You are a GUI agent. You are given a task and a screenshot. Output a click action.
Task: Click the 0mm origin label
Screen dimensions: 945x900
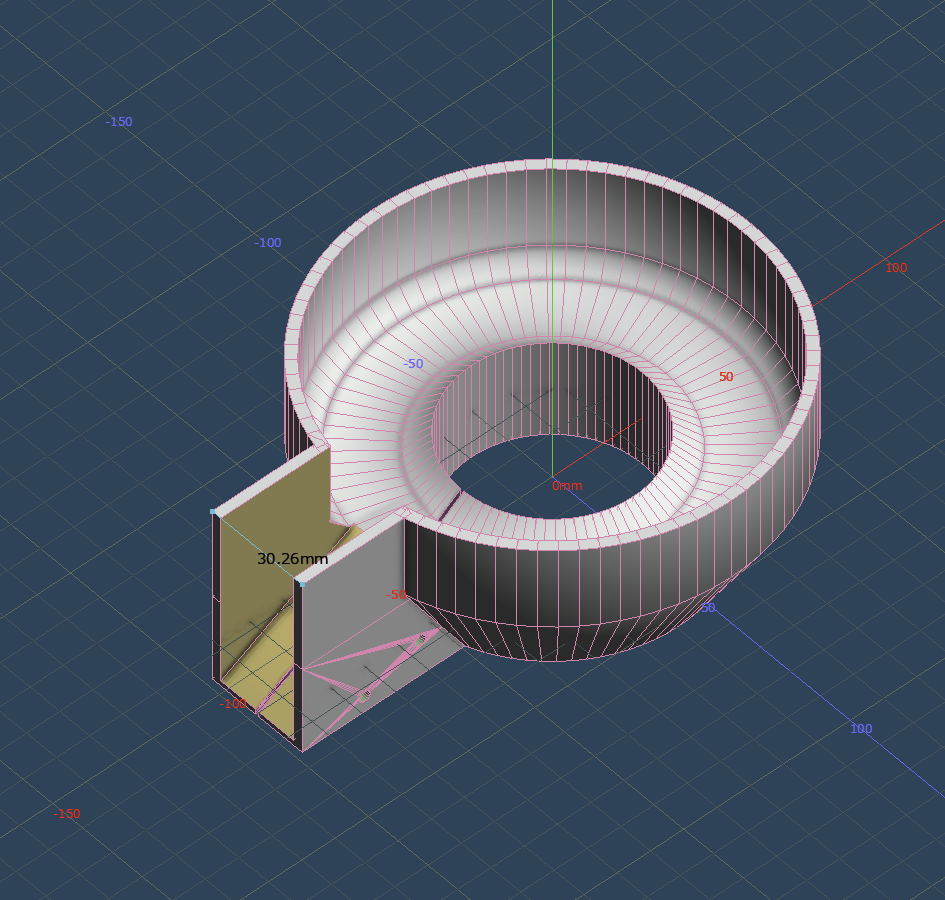pyautogui.click(x=567, y=486)
